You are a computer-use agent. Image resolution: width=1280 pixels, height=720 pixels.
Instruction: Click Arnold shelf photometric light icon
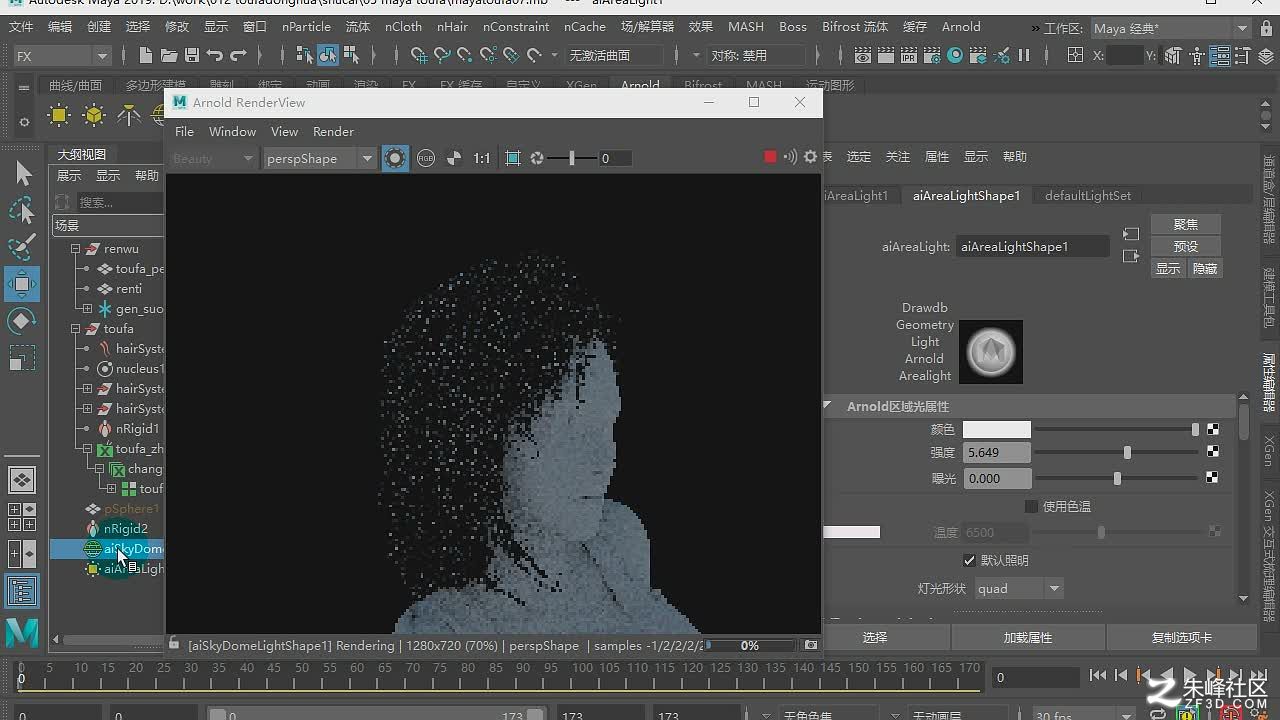click(x=129, y=116)
